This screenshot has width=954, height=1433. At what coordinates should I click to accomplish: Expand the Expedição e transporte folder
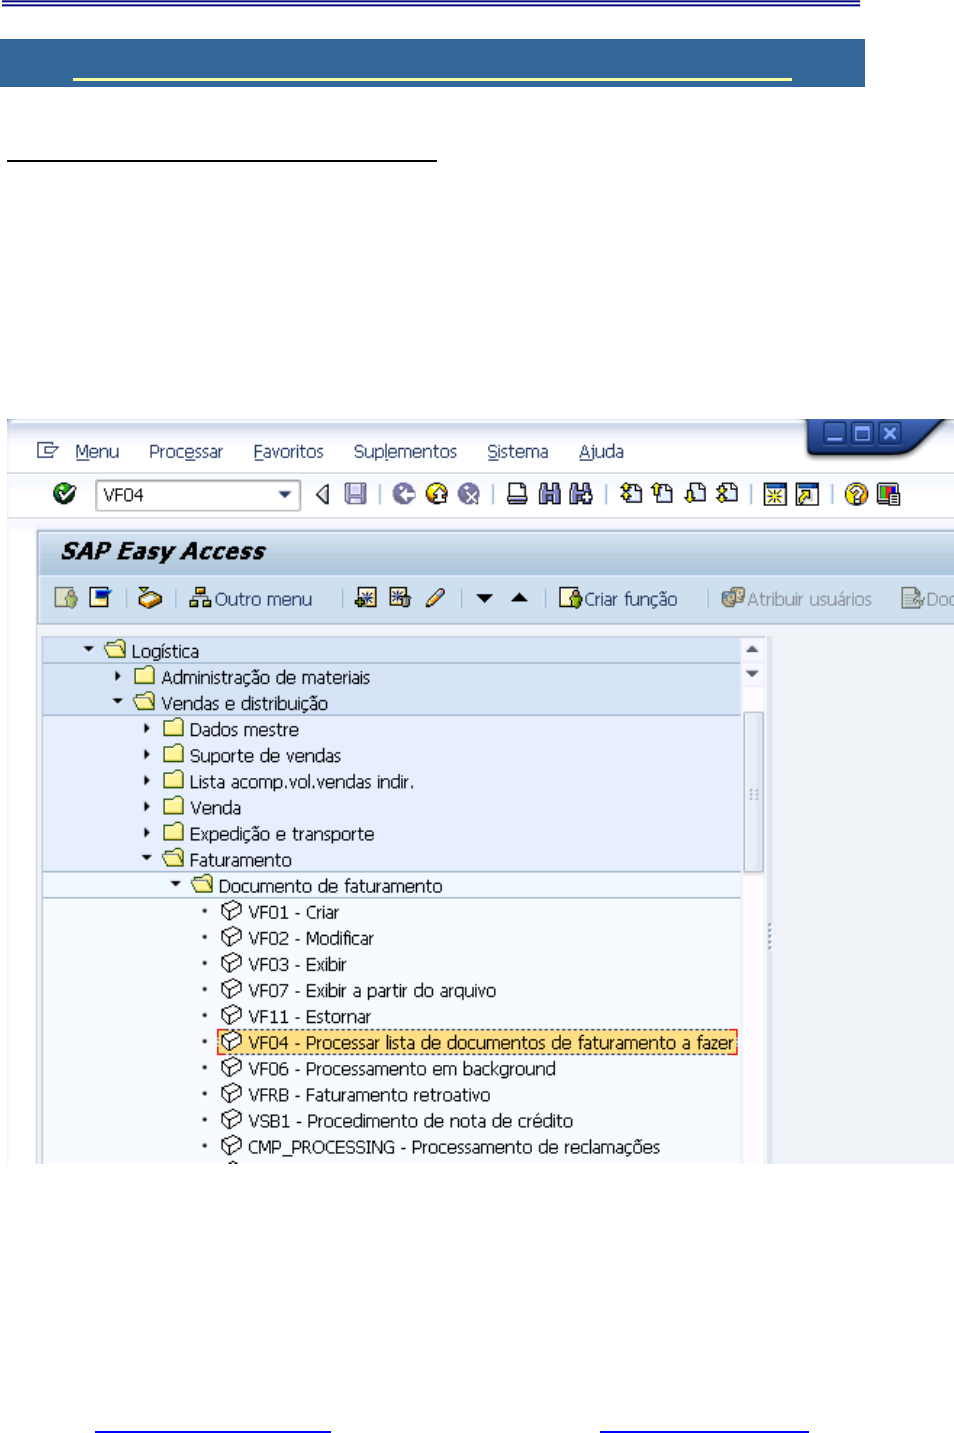click(147, 833)
